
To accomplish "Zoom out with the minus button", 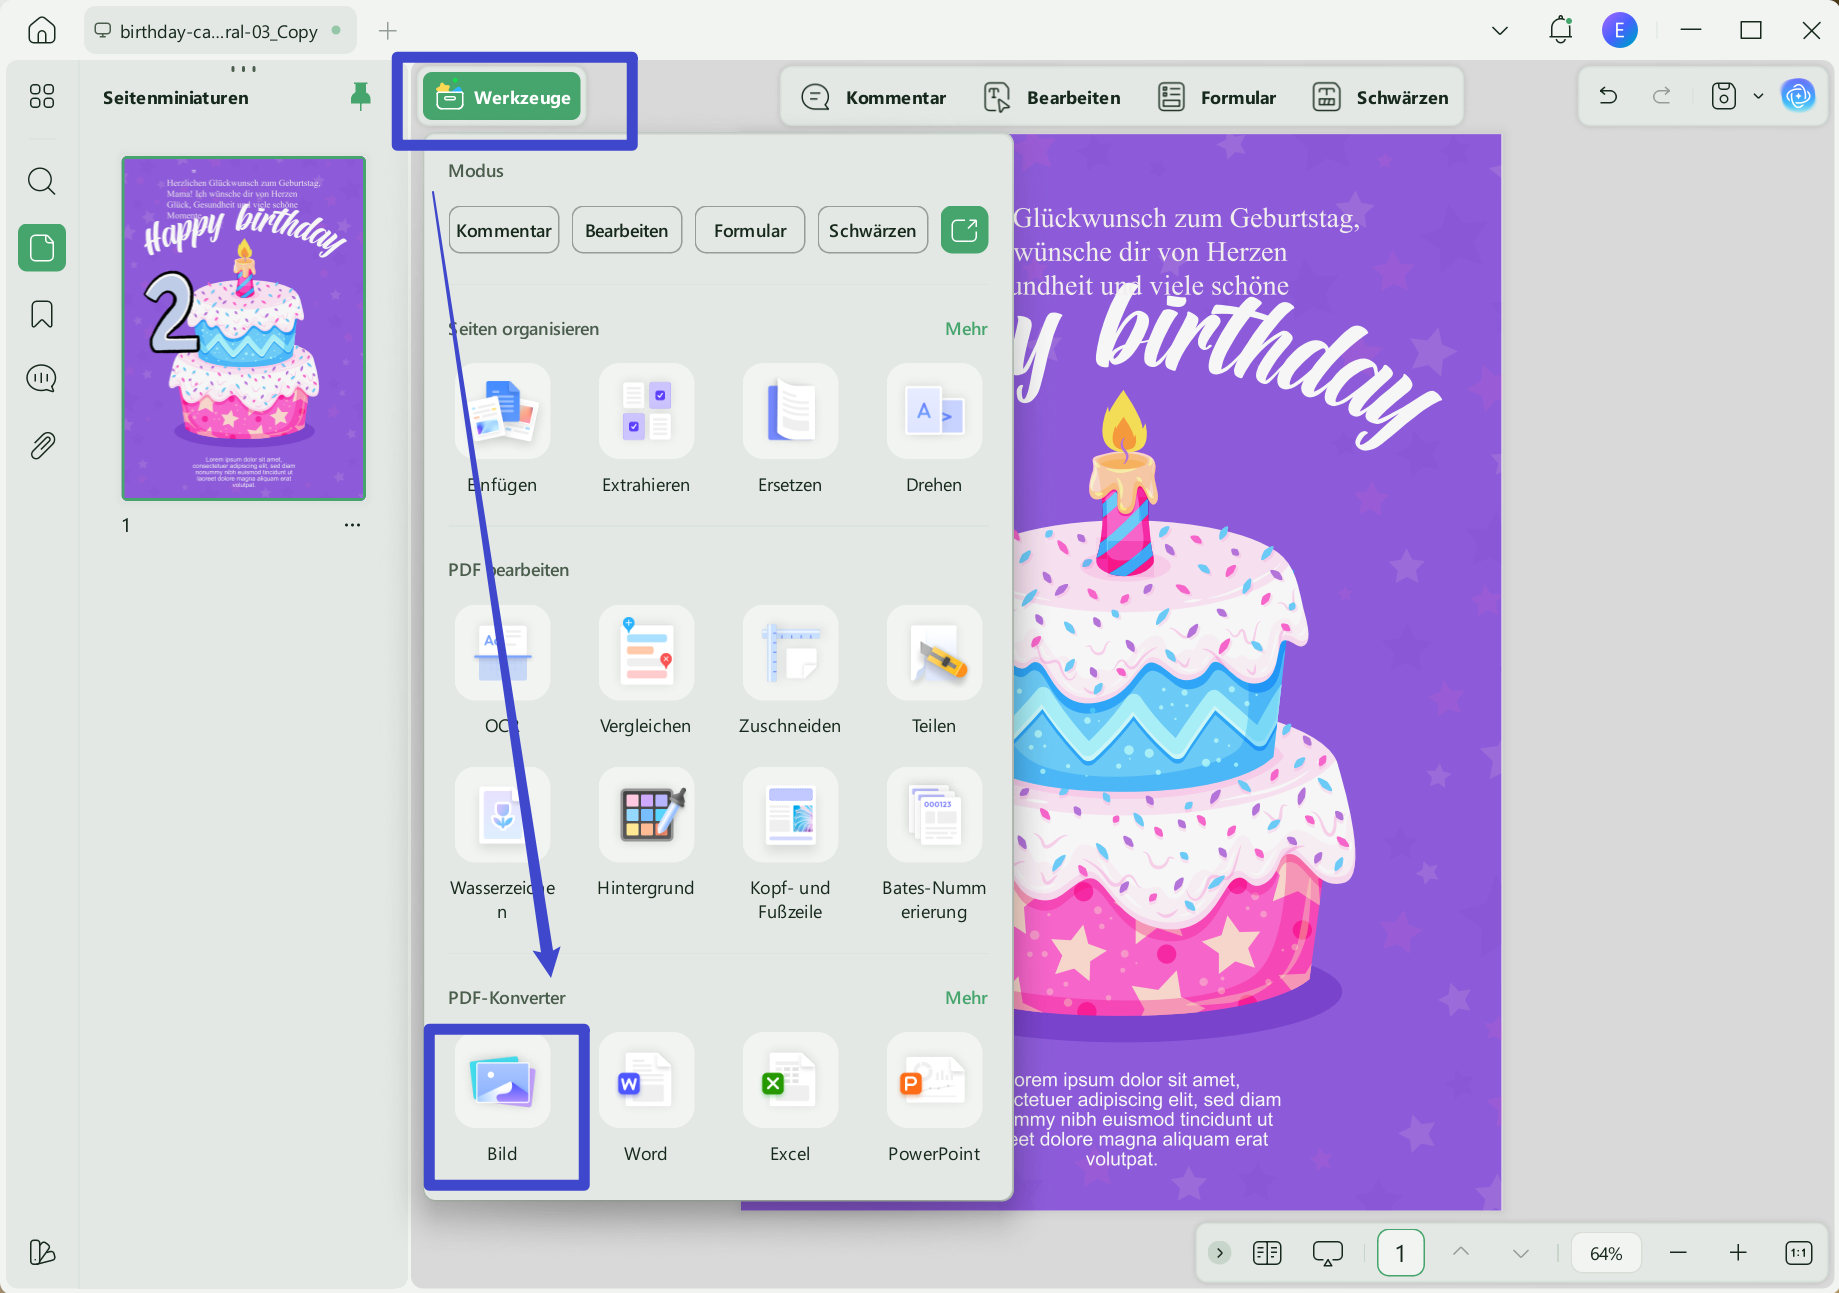I will pos(1678,1253).
